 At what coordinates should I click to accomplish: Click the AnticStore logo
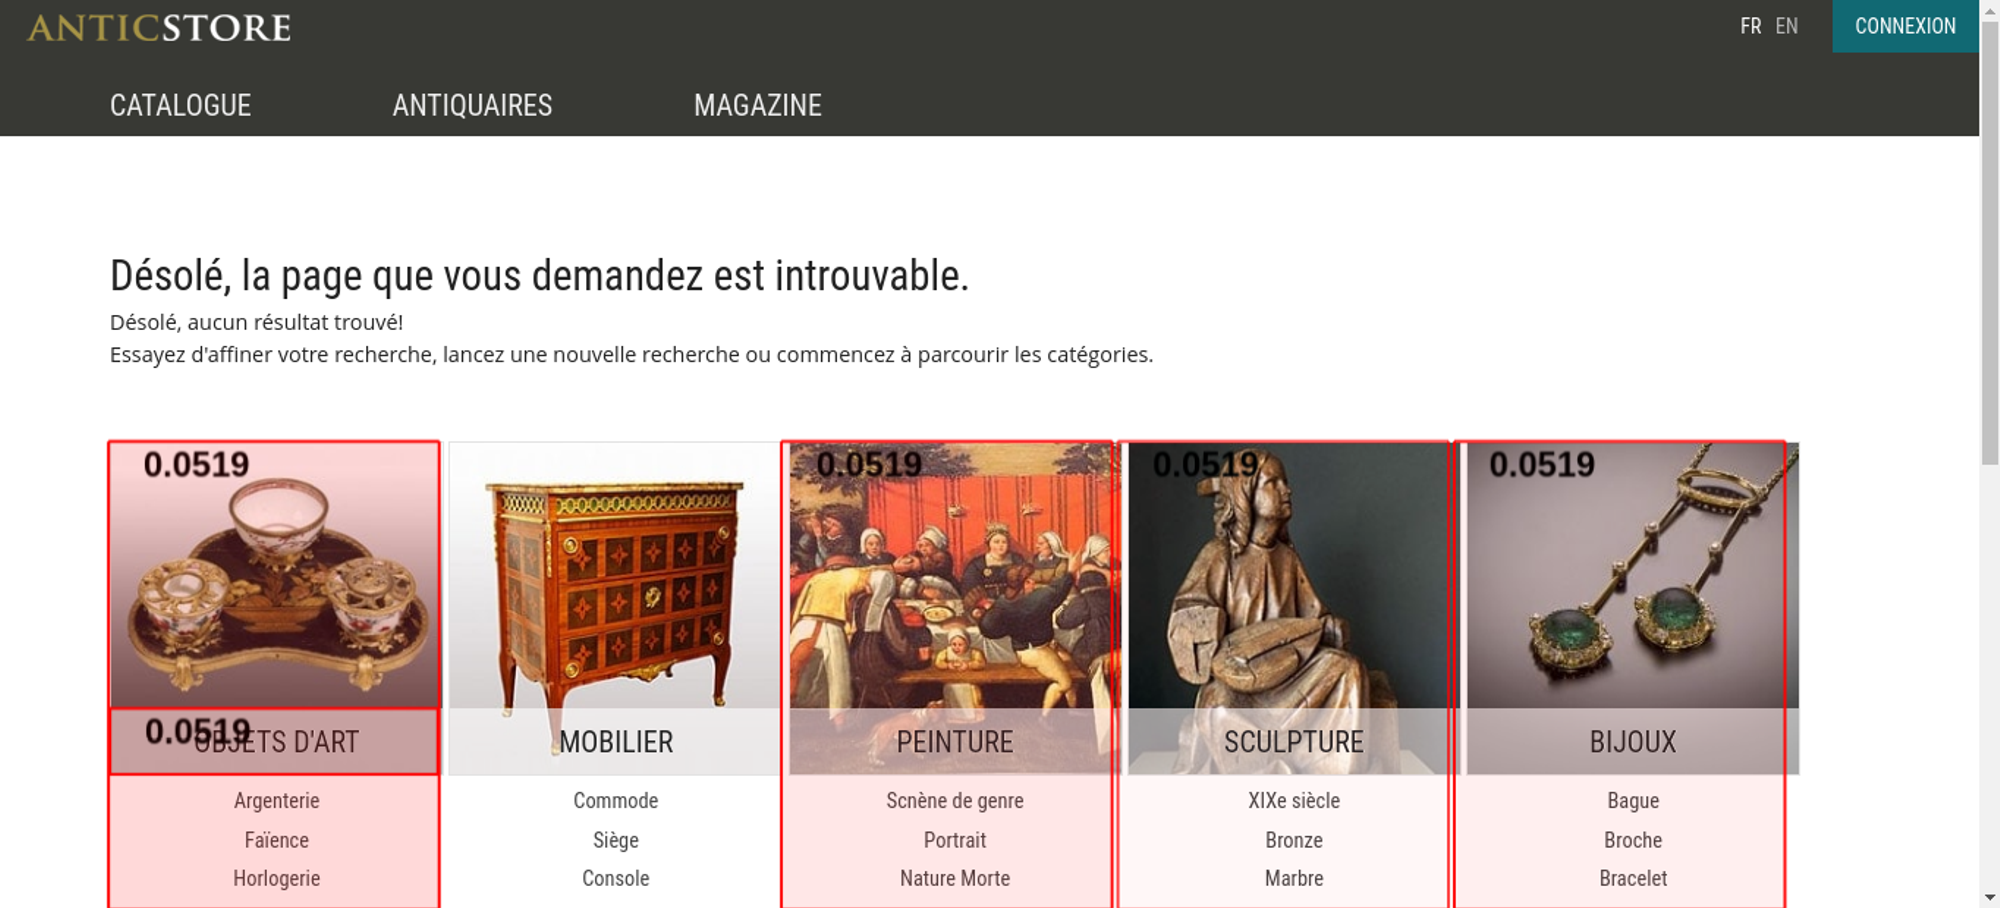(159, 28)
